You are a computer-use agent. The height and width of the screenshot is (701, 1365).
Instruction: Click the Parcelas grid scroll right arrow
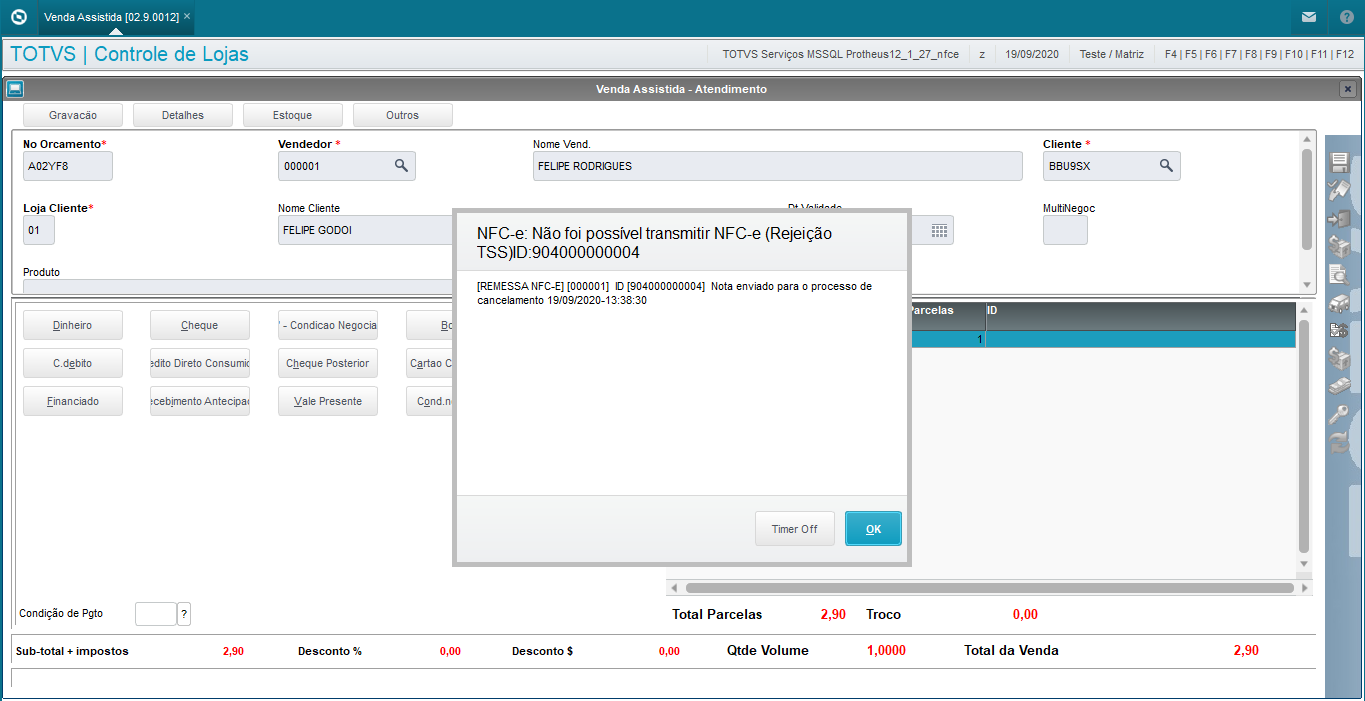[1305, 588]
